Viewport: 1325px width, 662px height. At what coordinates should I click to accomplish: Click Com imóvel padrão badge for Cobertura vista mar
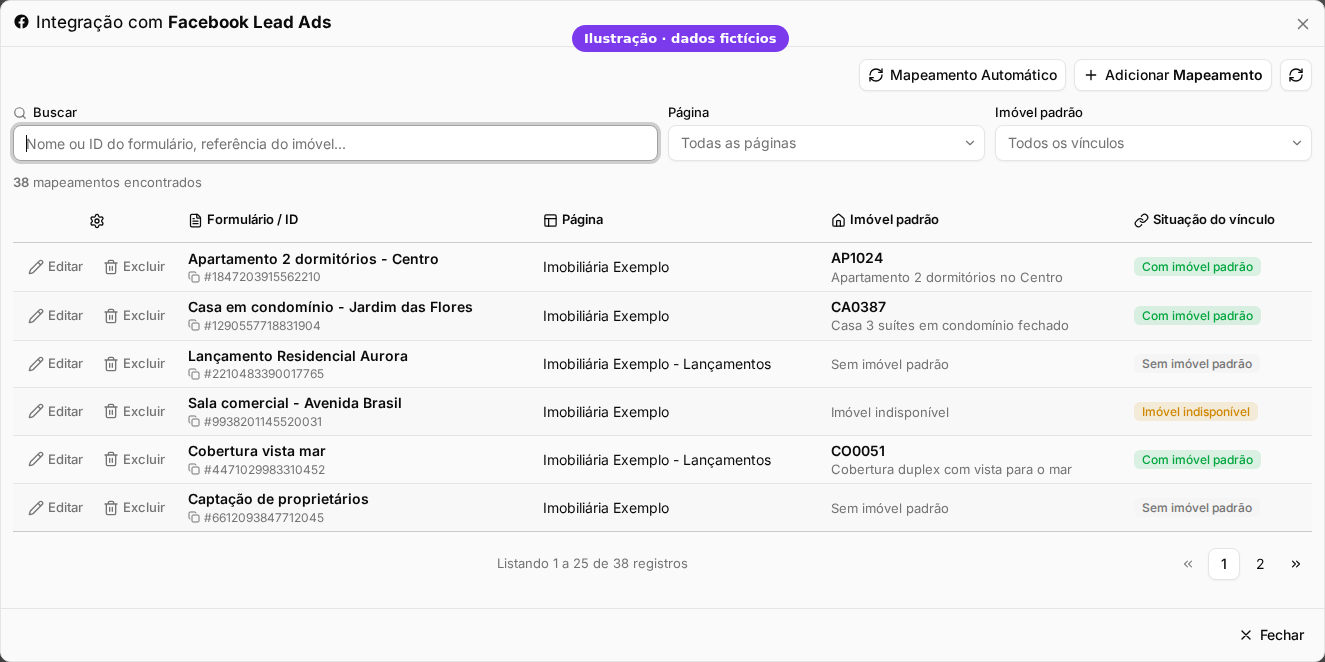(1197, 460)
